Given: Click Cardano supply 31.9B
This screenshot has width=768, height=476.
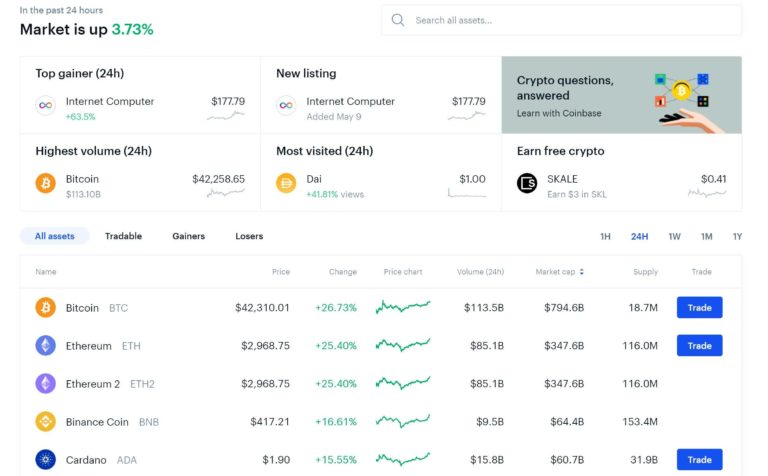Looking at the screenshot, I should pyautogui.click(x=644, y=460).
